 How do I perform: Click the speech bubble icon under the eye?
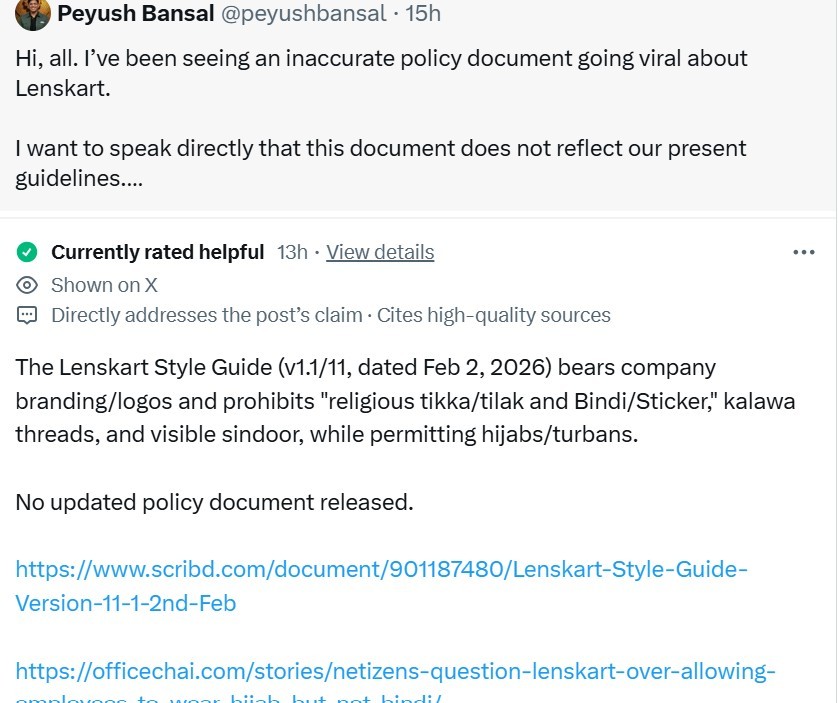point(28,316)
